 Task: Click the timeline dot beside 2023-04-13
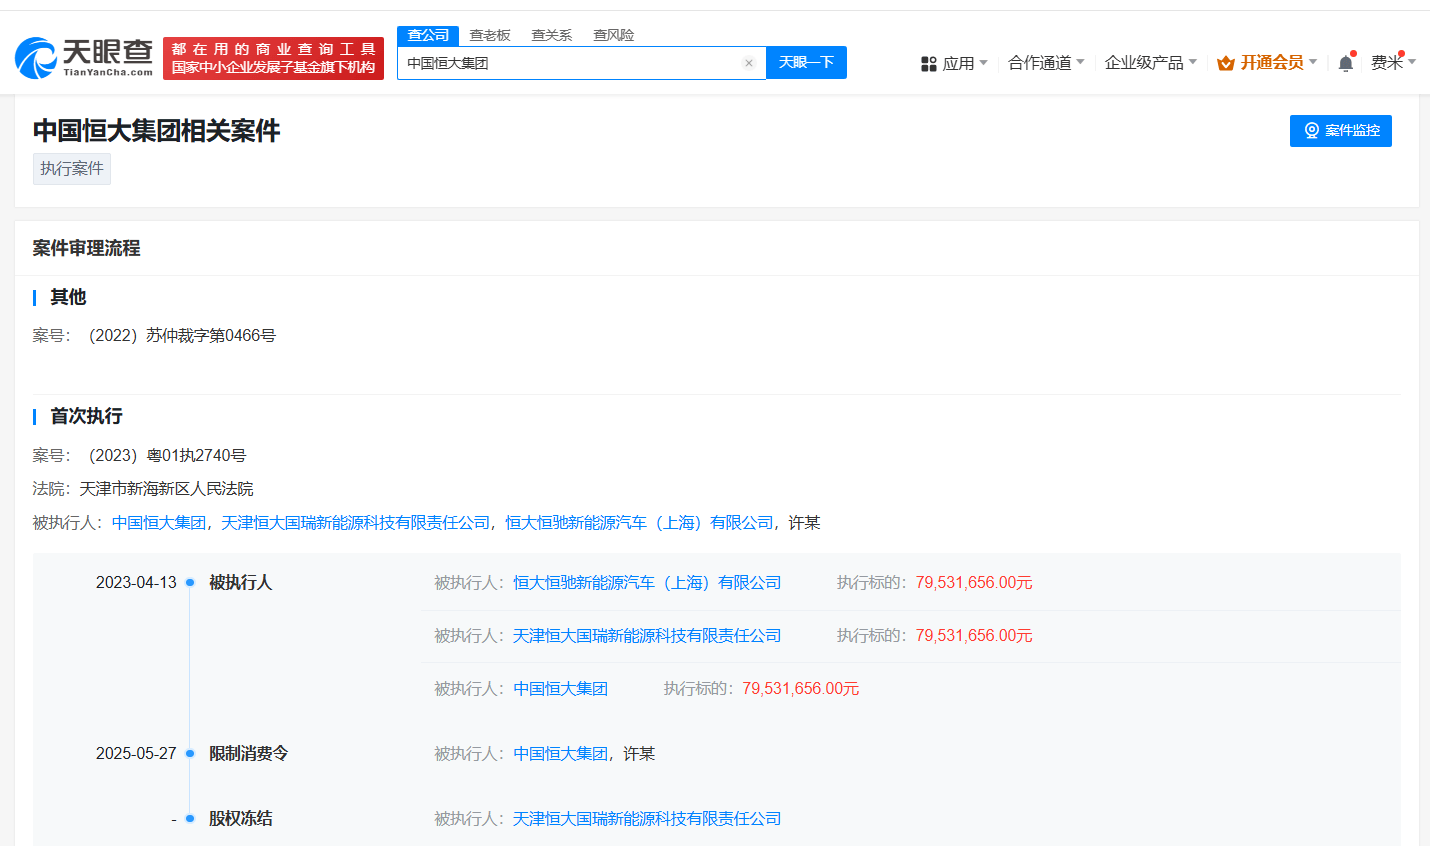click(188, 582)
